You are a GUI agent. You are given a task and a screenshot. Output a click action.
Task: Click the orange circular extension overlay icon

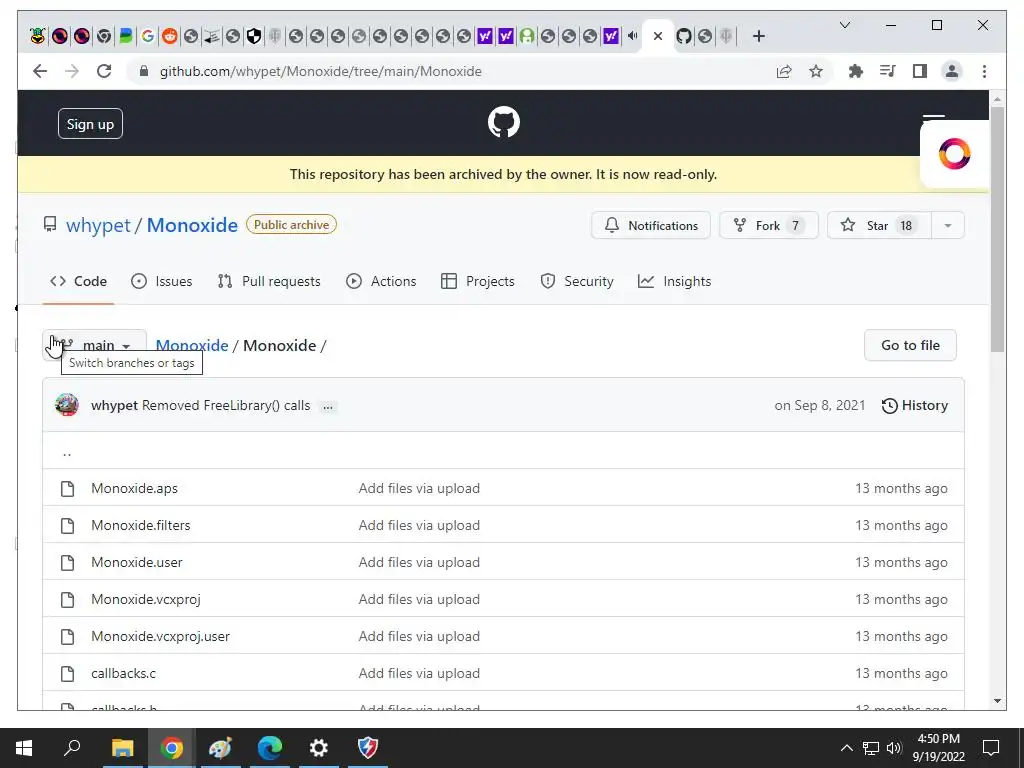tap(954, 154)
